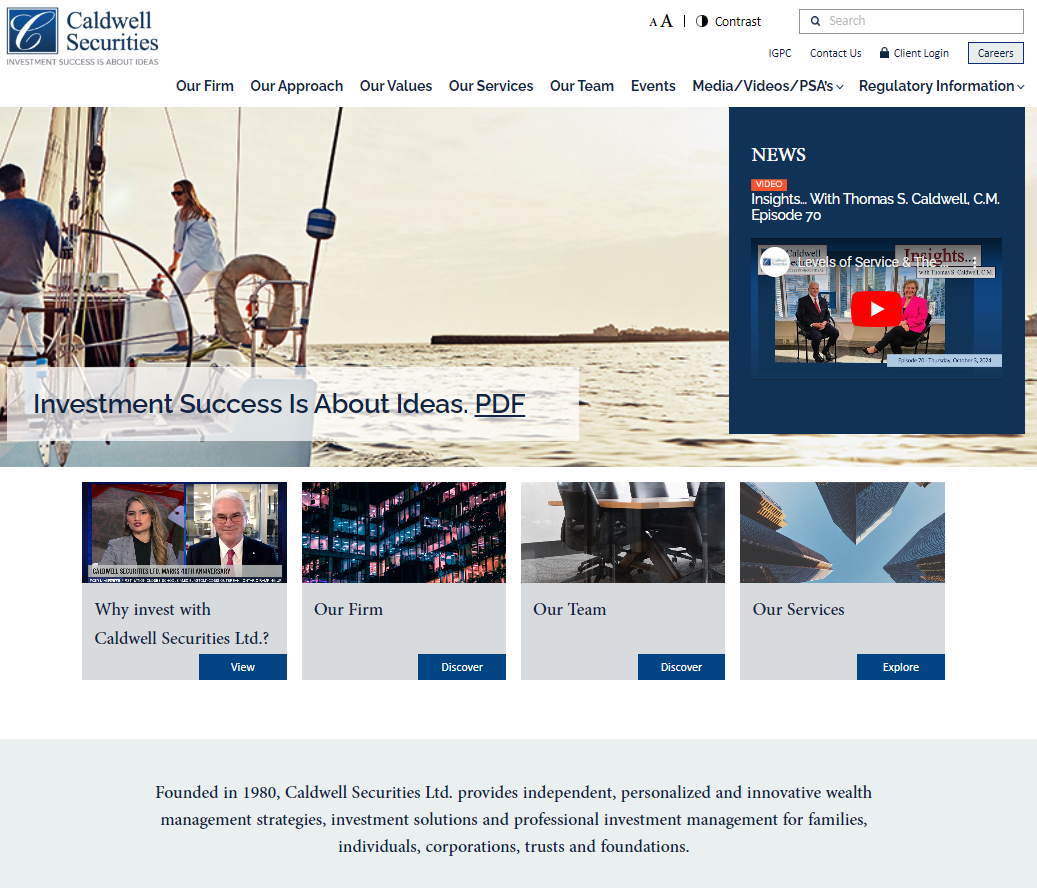Open the Our Values menu item
The height and width of the screenshot is (888, 1037).
(395, 86)
